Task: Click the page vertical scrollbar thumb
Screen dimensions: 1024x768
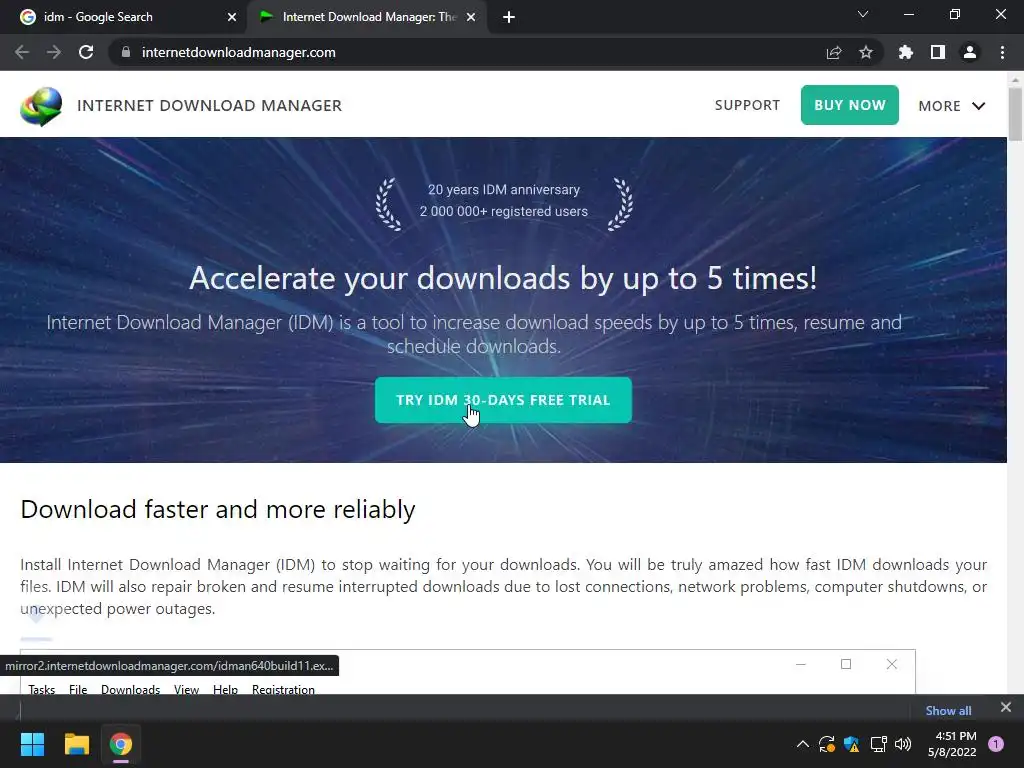Action: [1016, 113]
